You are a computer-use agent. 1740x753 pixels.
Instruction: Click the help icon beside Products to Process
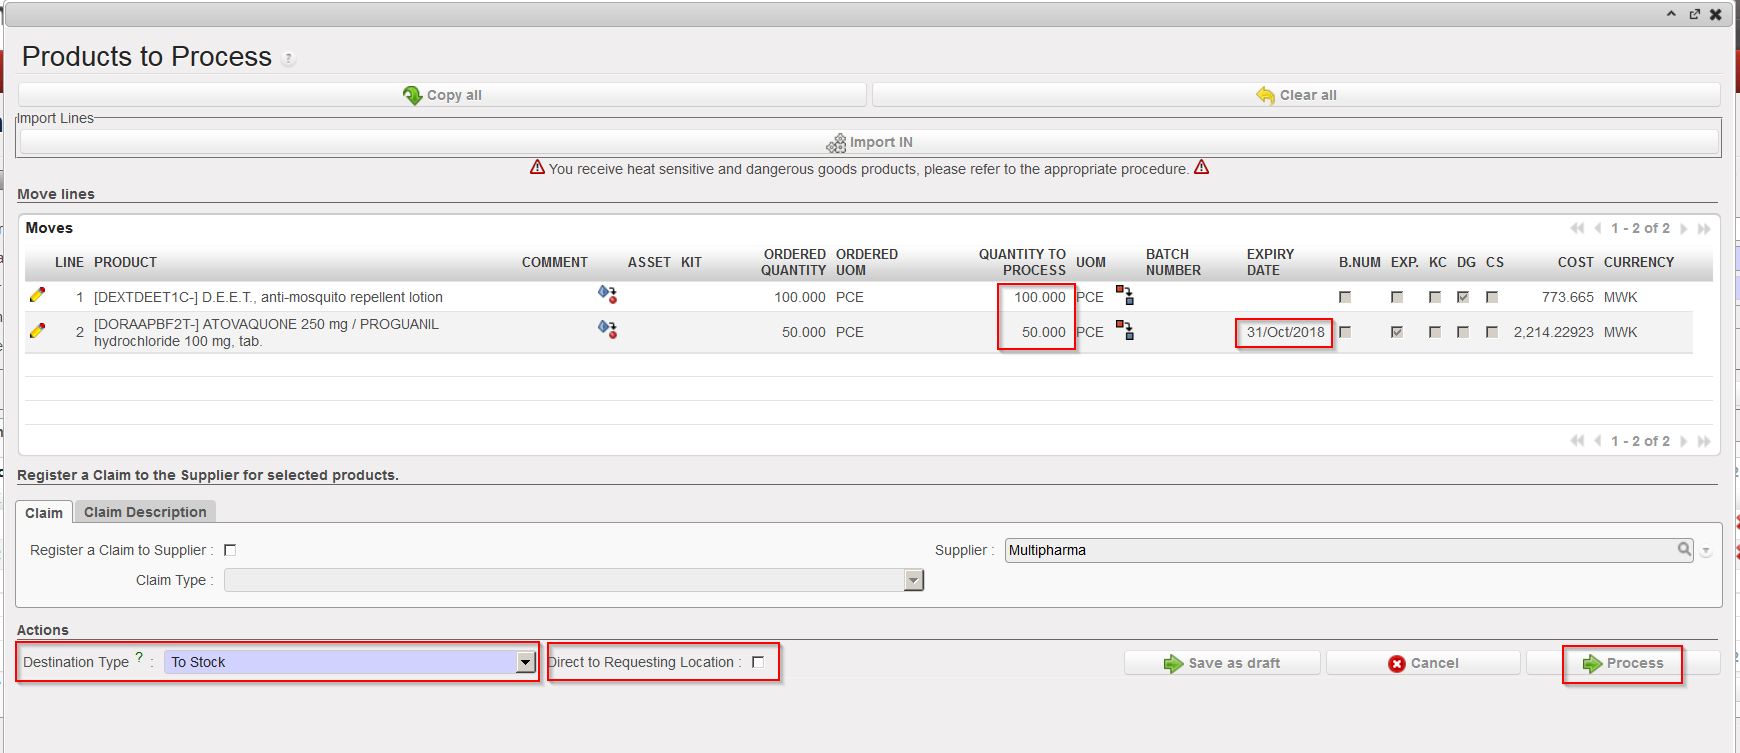(x=288, y=59)
